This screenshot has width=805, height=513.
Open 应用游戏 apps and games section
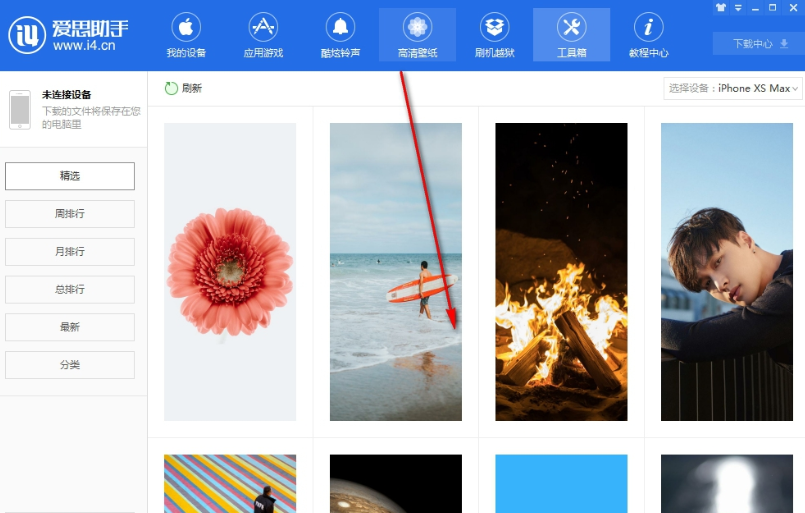tap(263, 35)
